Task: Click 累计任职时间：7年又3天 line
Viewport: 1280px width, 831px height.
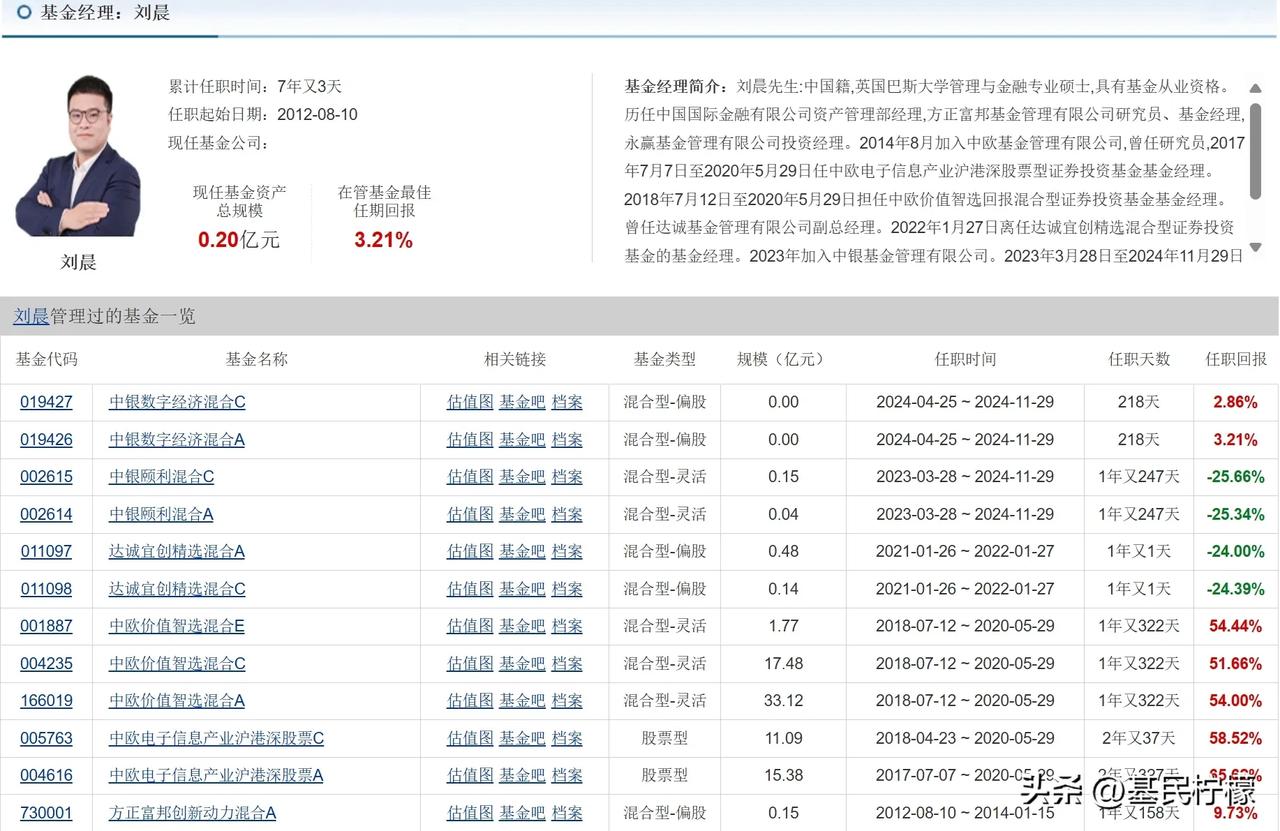Action: point(255,86)
